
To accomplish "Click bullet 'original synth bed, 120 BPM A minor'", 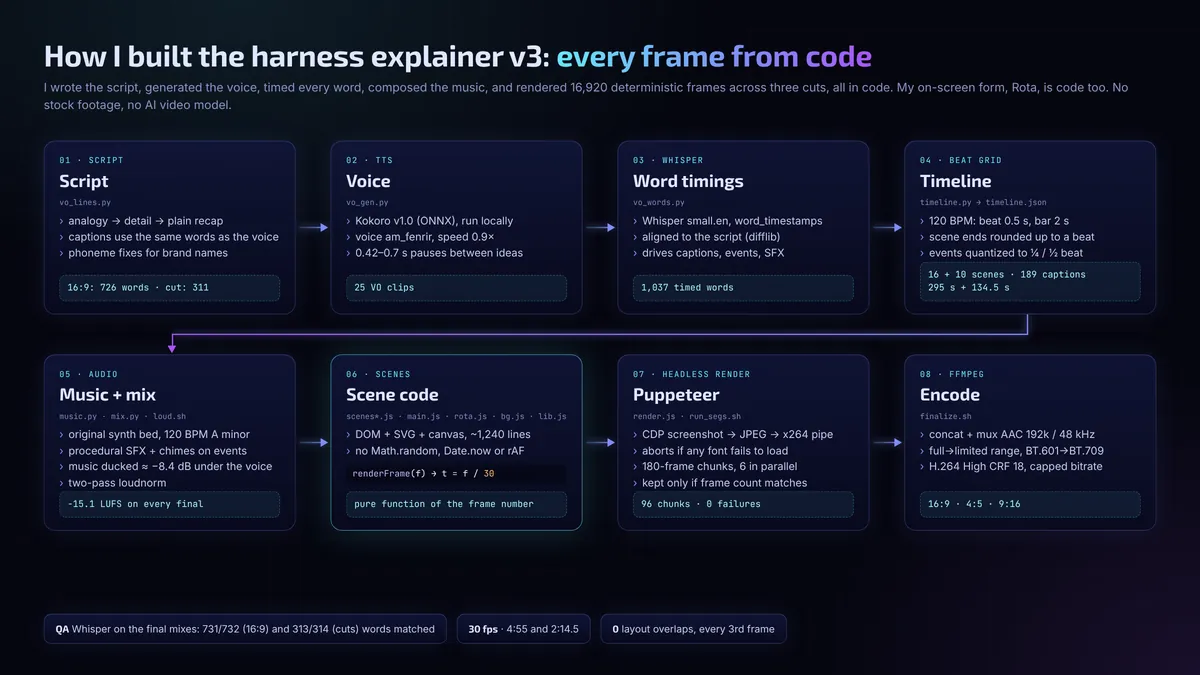I will [x=154, y=434].
